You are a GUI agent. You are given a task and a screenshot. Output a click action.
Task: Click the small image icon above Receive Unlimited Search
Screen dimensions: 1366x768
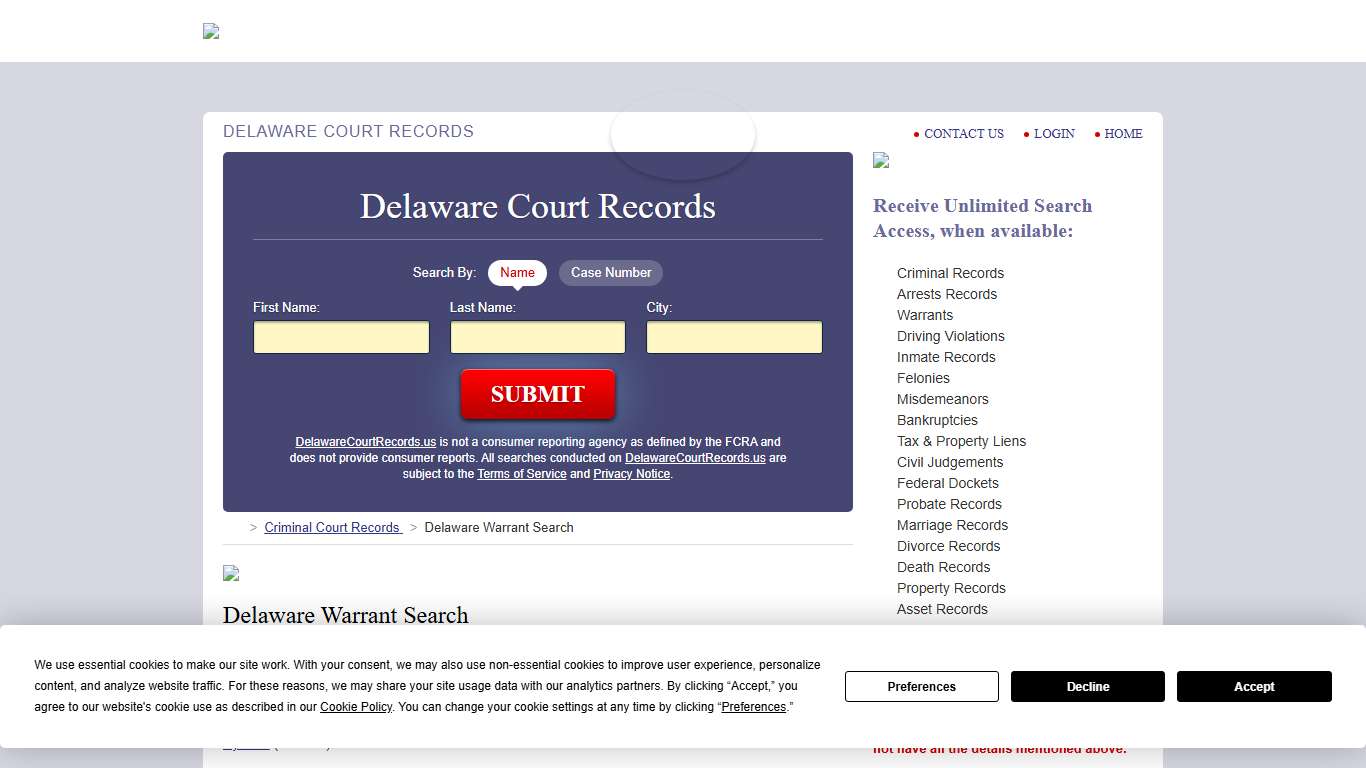880,160
